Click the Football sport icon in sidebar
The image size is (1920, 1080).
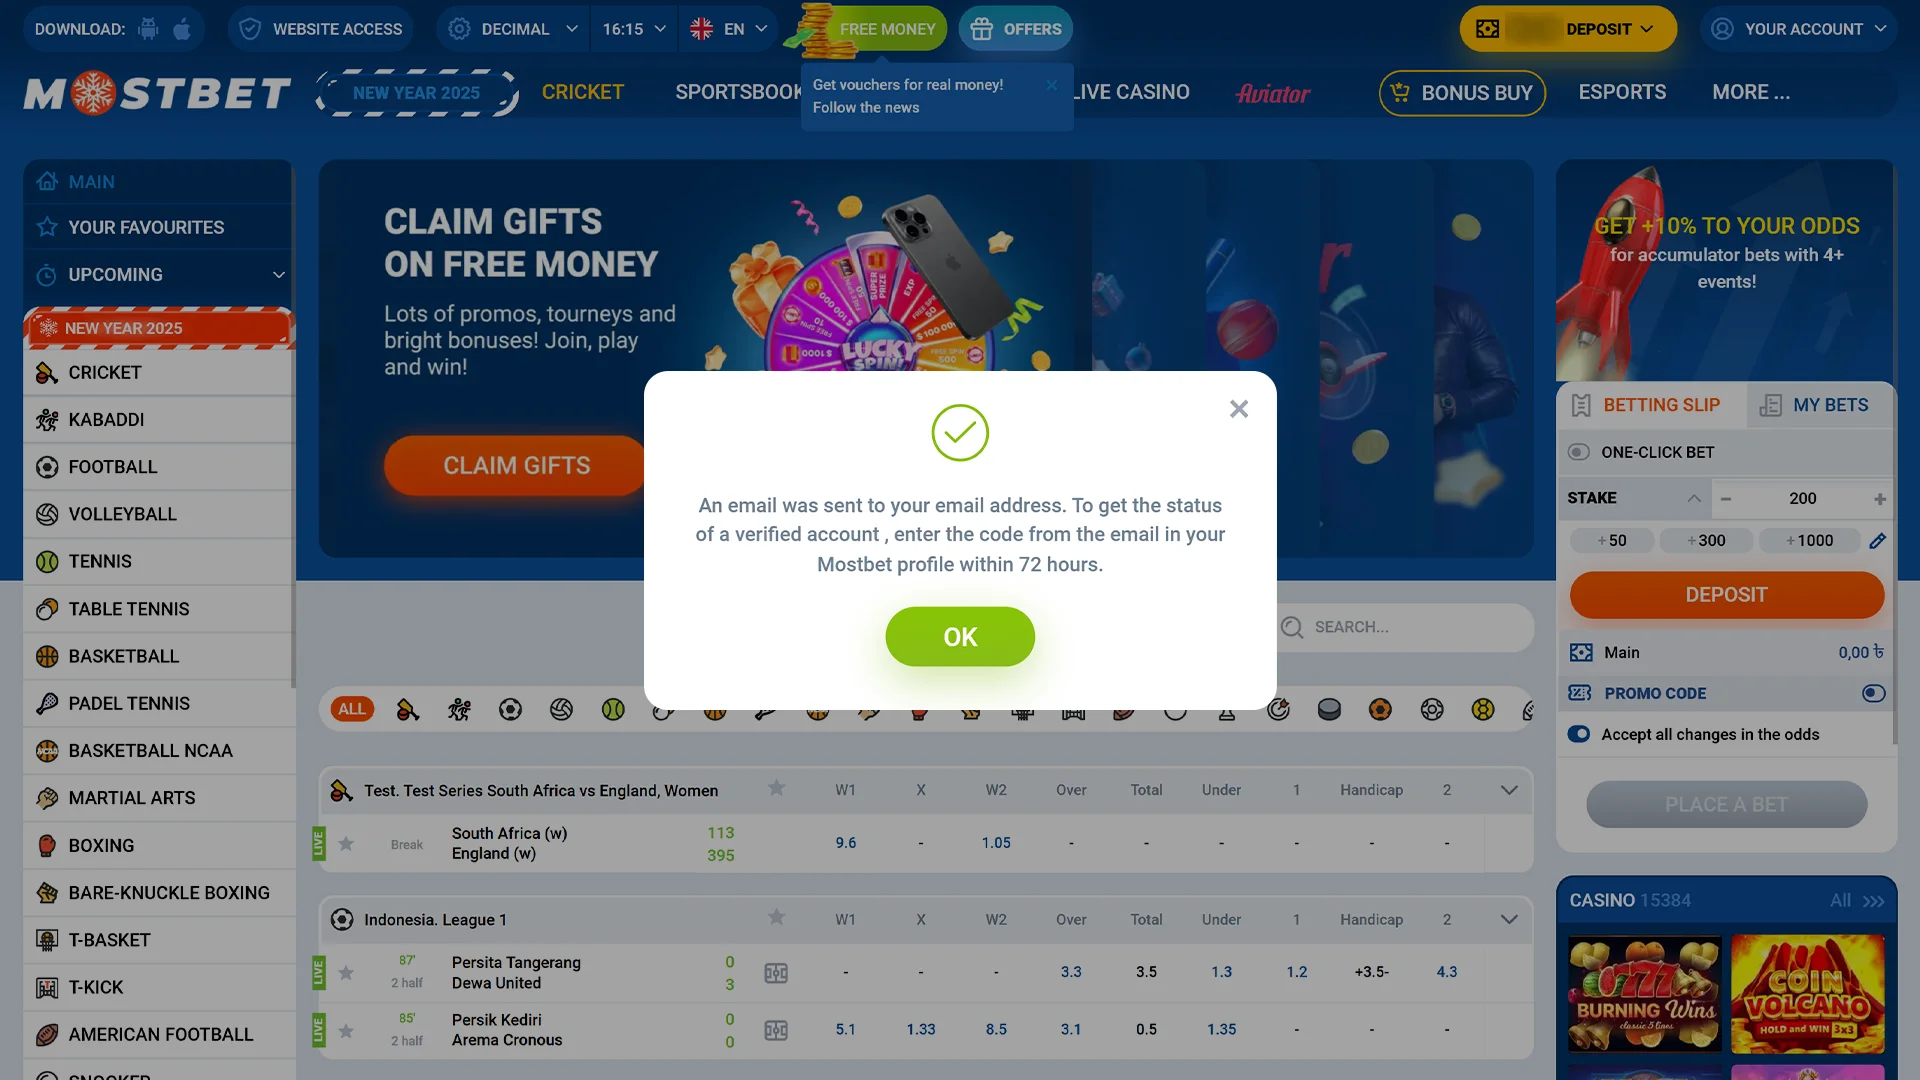coord(47,467)
